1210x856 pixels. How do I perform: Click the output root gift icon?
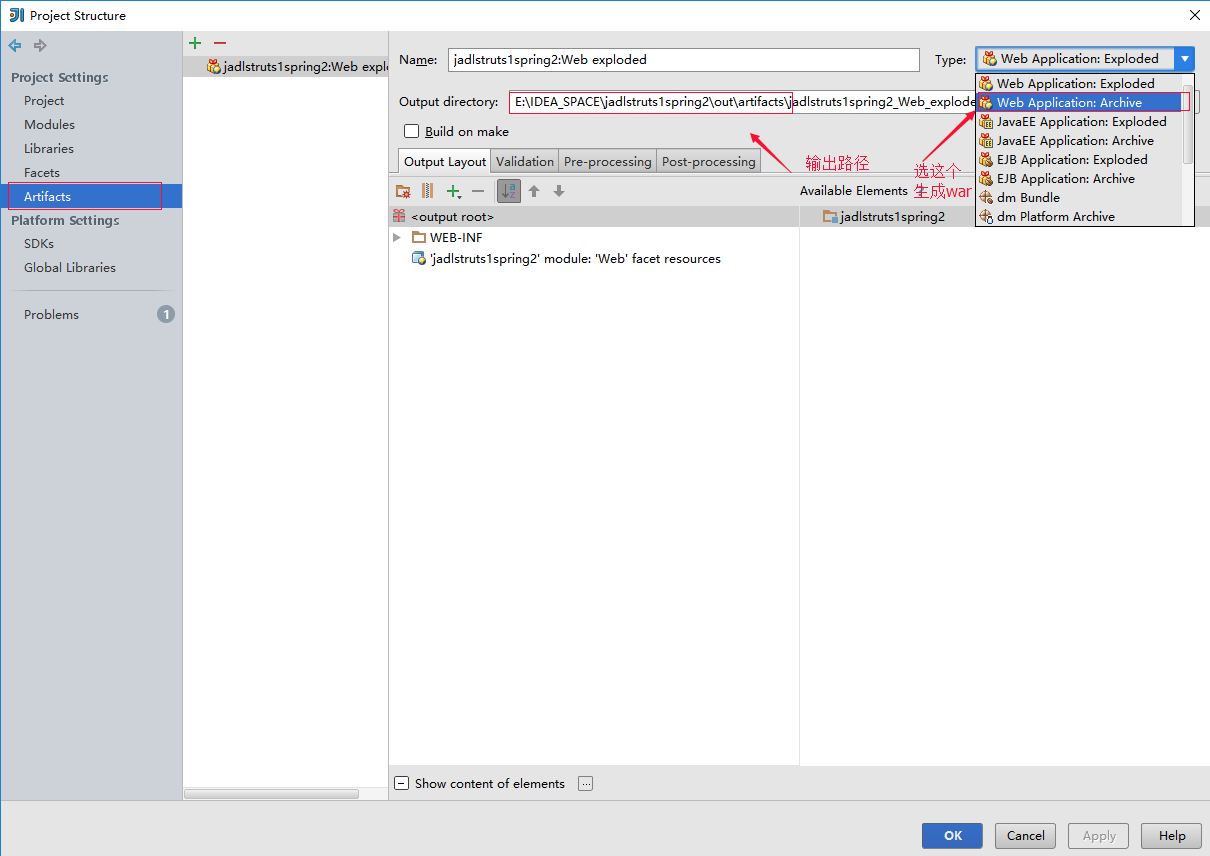tap(399, 216)
